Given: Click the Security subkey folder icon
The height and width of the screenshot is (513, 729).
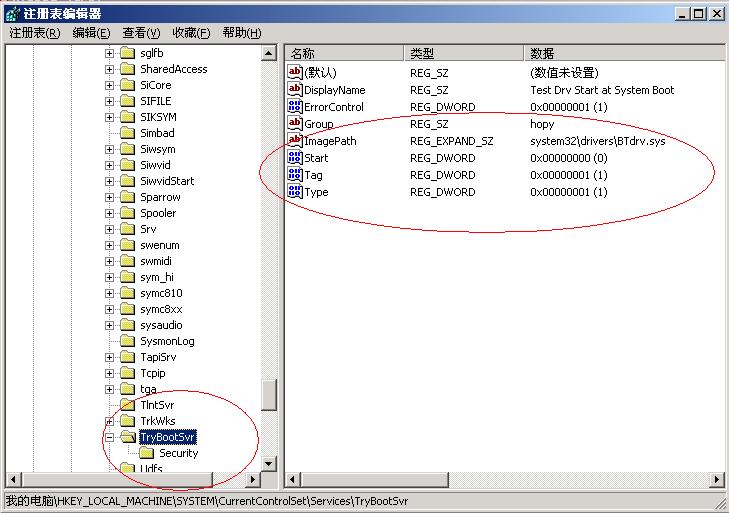Looking at the screenshot, I should (x=146, y=453).
